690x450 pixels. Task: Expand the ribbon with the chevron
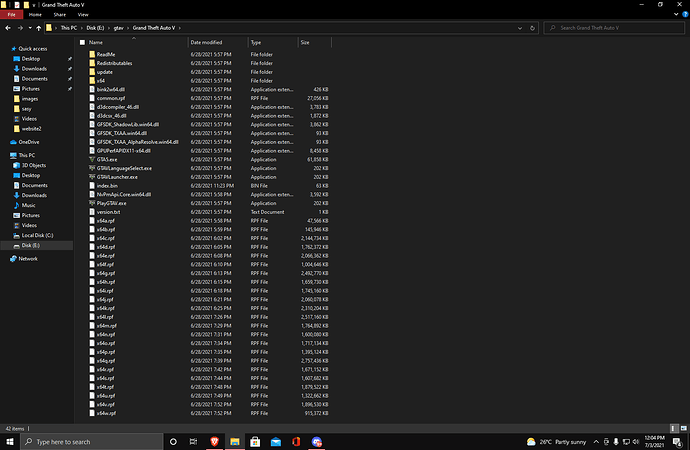pyautogui.click(x=674, y=16)
